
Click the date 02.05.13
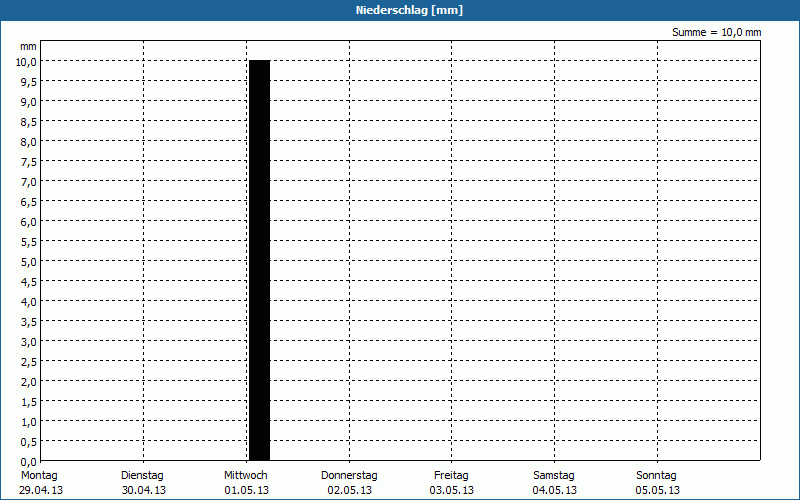point(349,490)
